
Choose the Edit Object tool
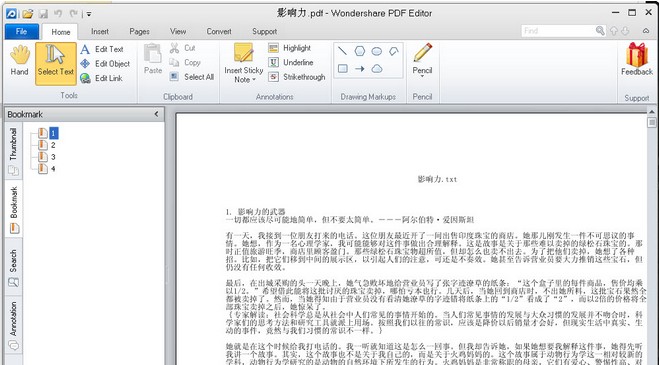point(105,63)
